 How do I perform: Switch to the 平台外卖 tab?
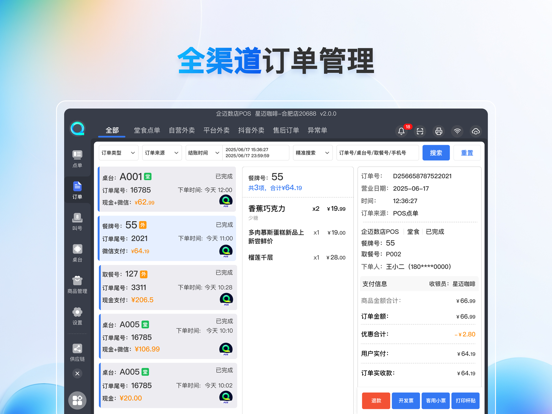[217, 130]
